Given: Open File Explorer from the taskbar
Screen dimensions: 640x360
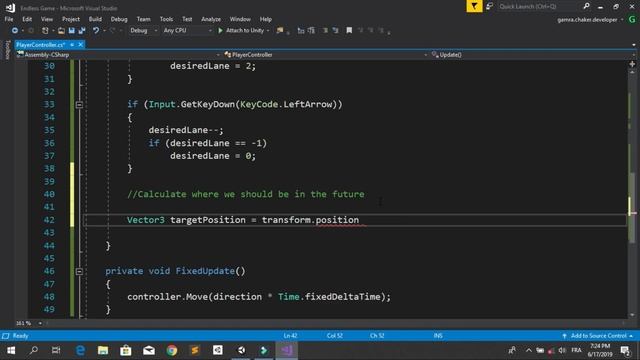Looking at the screenshot, I should click(x=103, y=350).
